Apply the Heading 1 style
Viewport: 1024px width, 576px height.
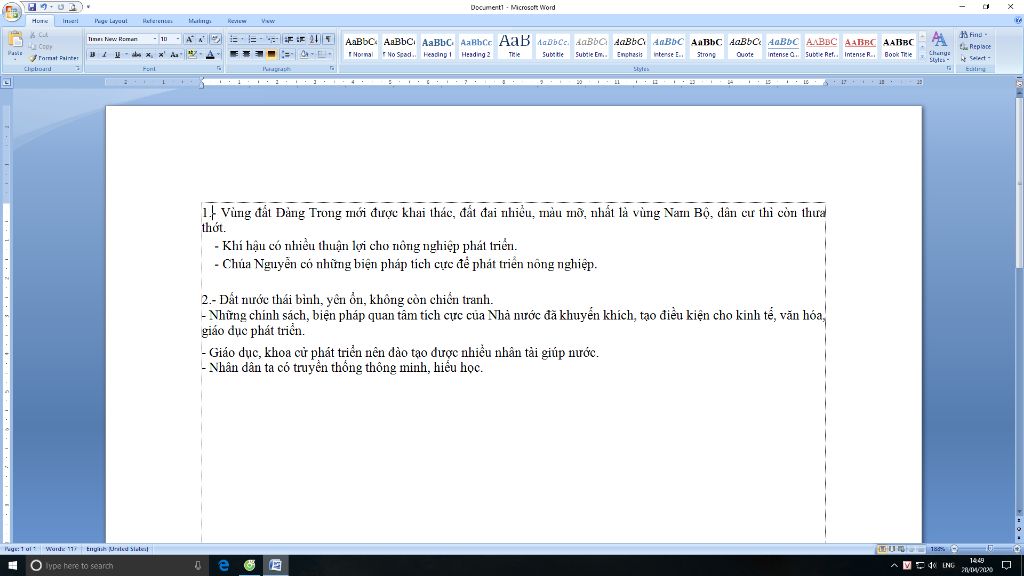(438, 46)
